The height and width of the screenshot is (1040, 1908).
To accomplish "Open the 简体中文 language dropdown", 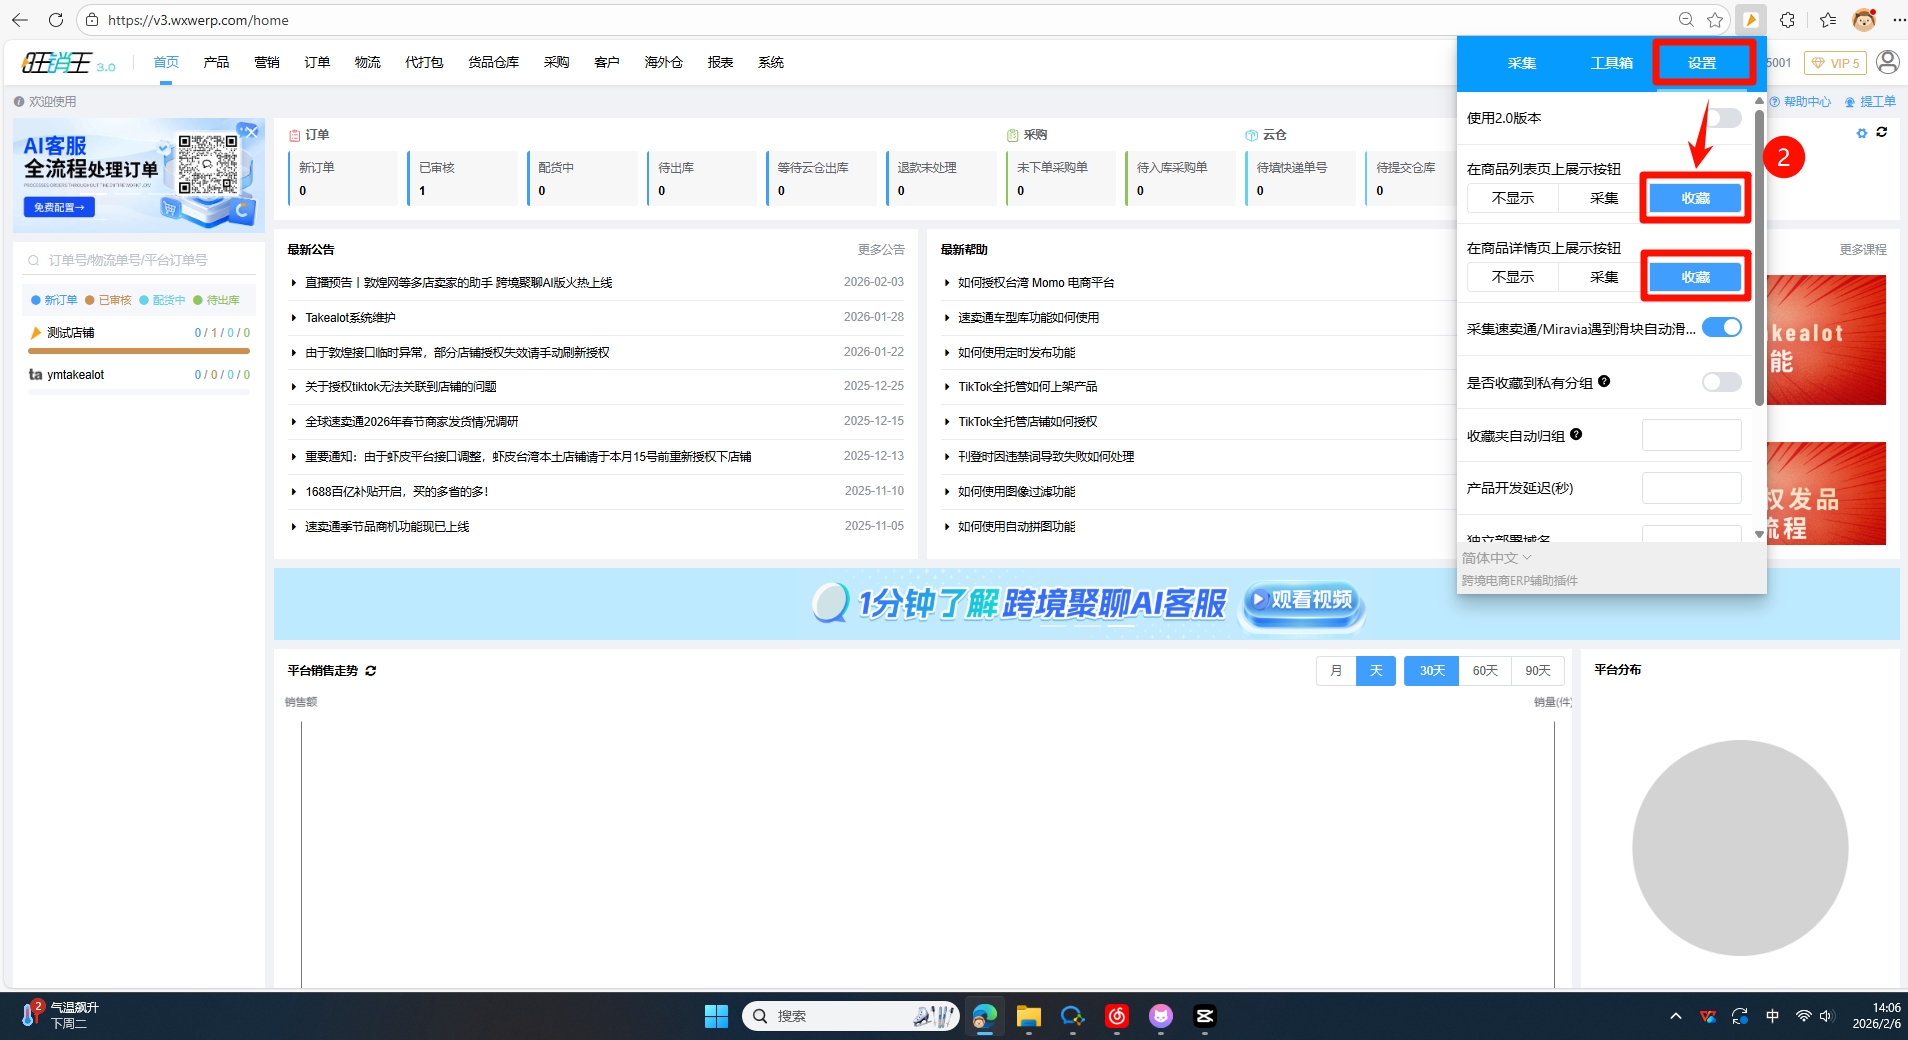I will click(1496, 558).
